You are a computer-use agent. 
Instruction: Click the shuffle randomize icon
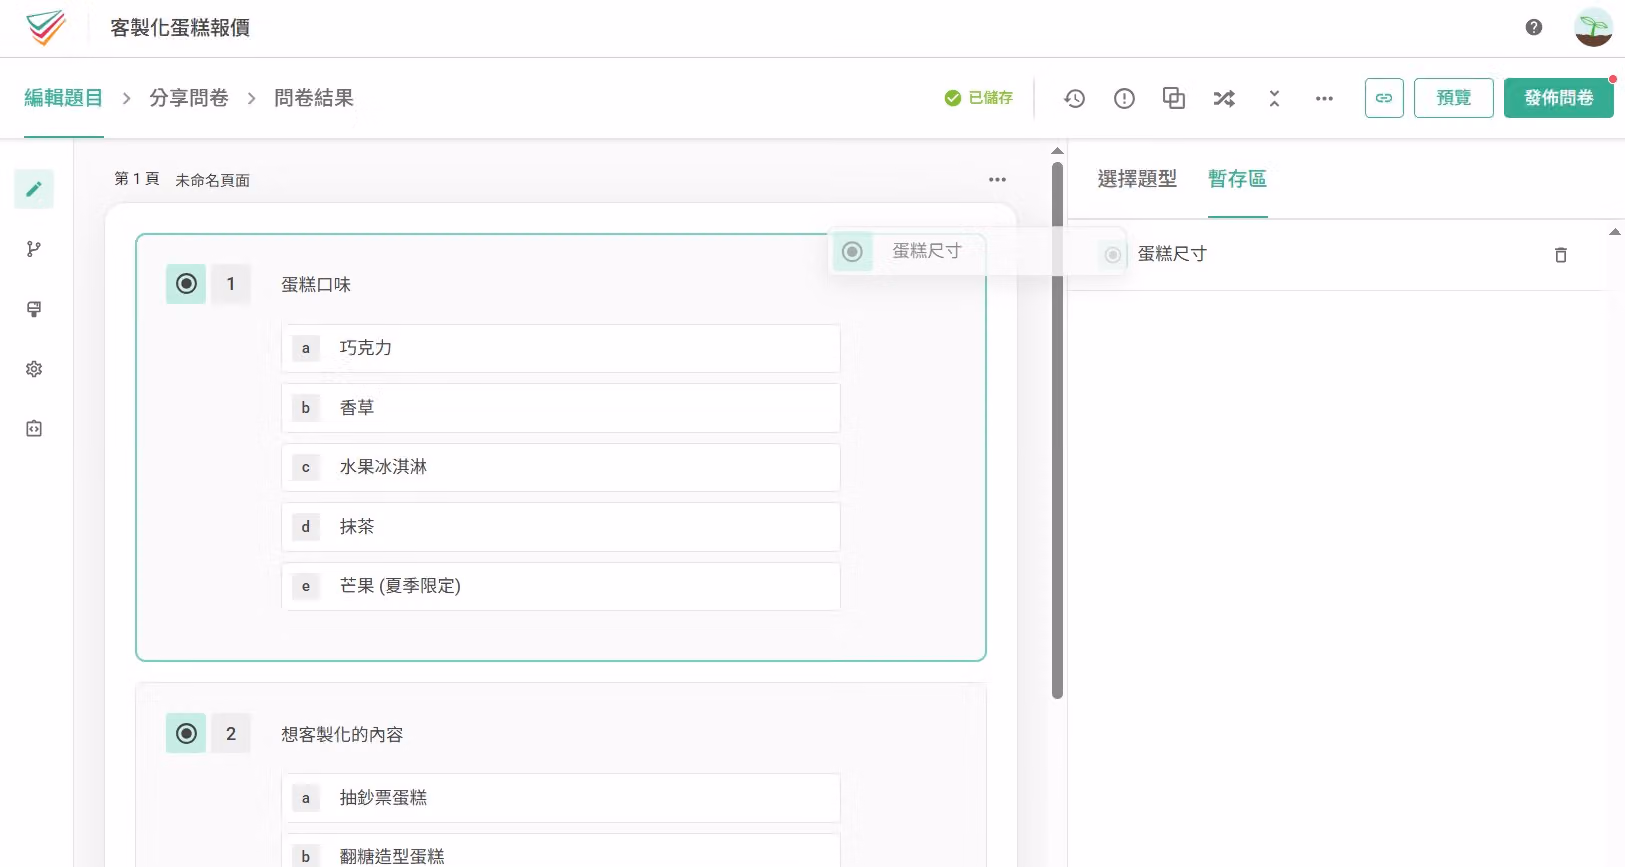[1224, 98]
